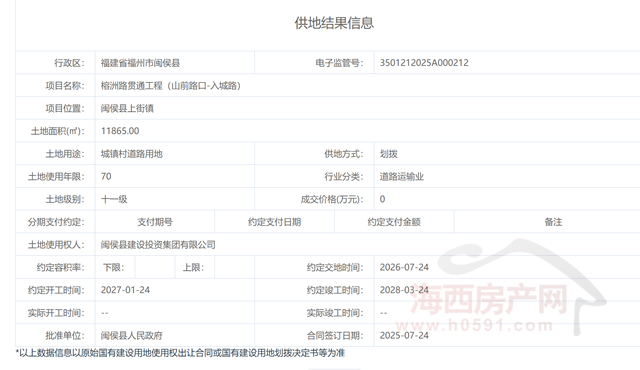Click the industry category 道路运输业
Screen dimensions: 640x370
tap(402, 177)
